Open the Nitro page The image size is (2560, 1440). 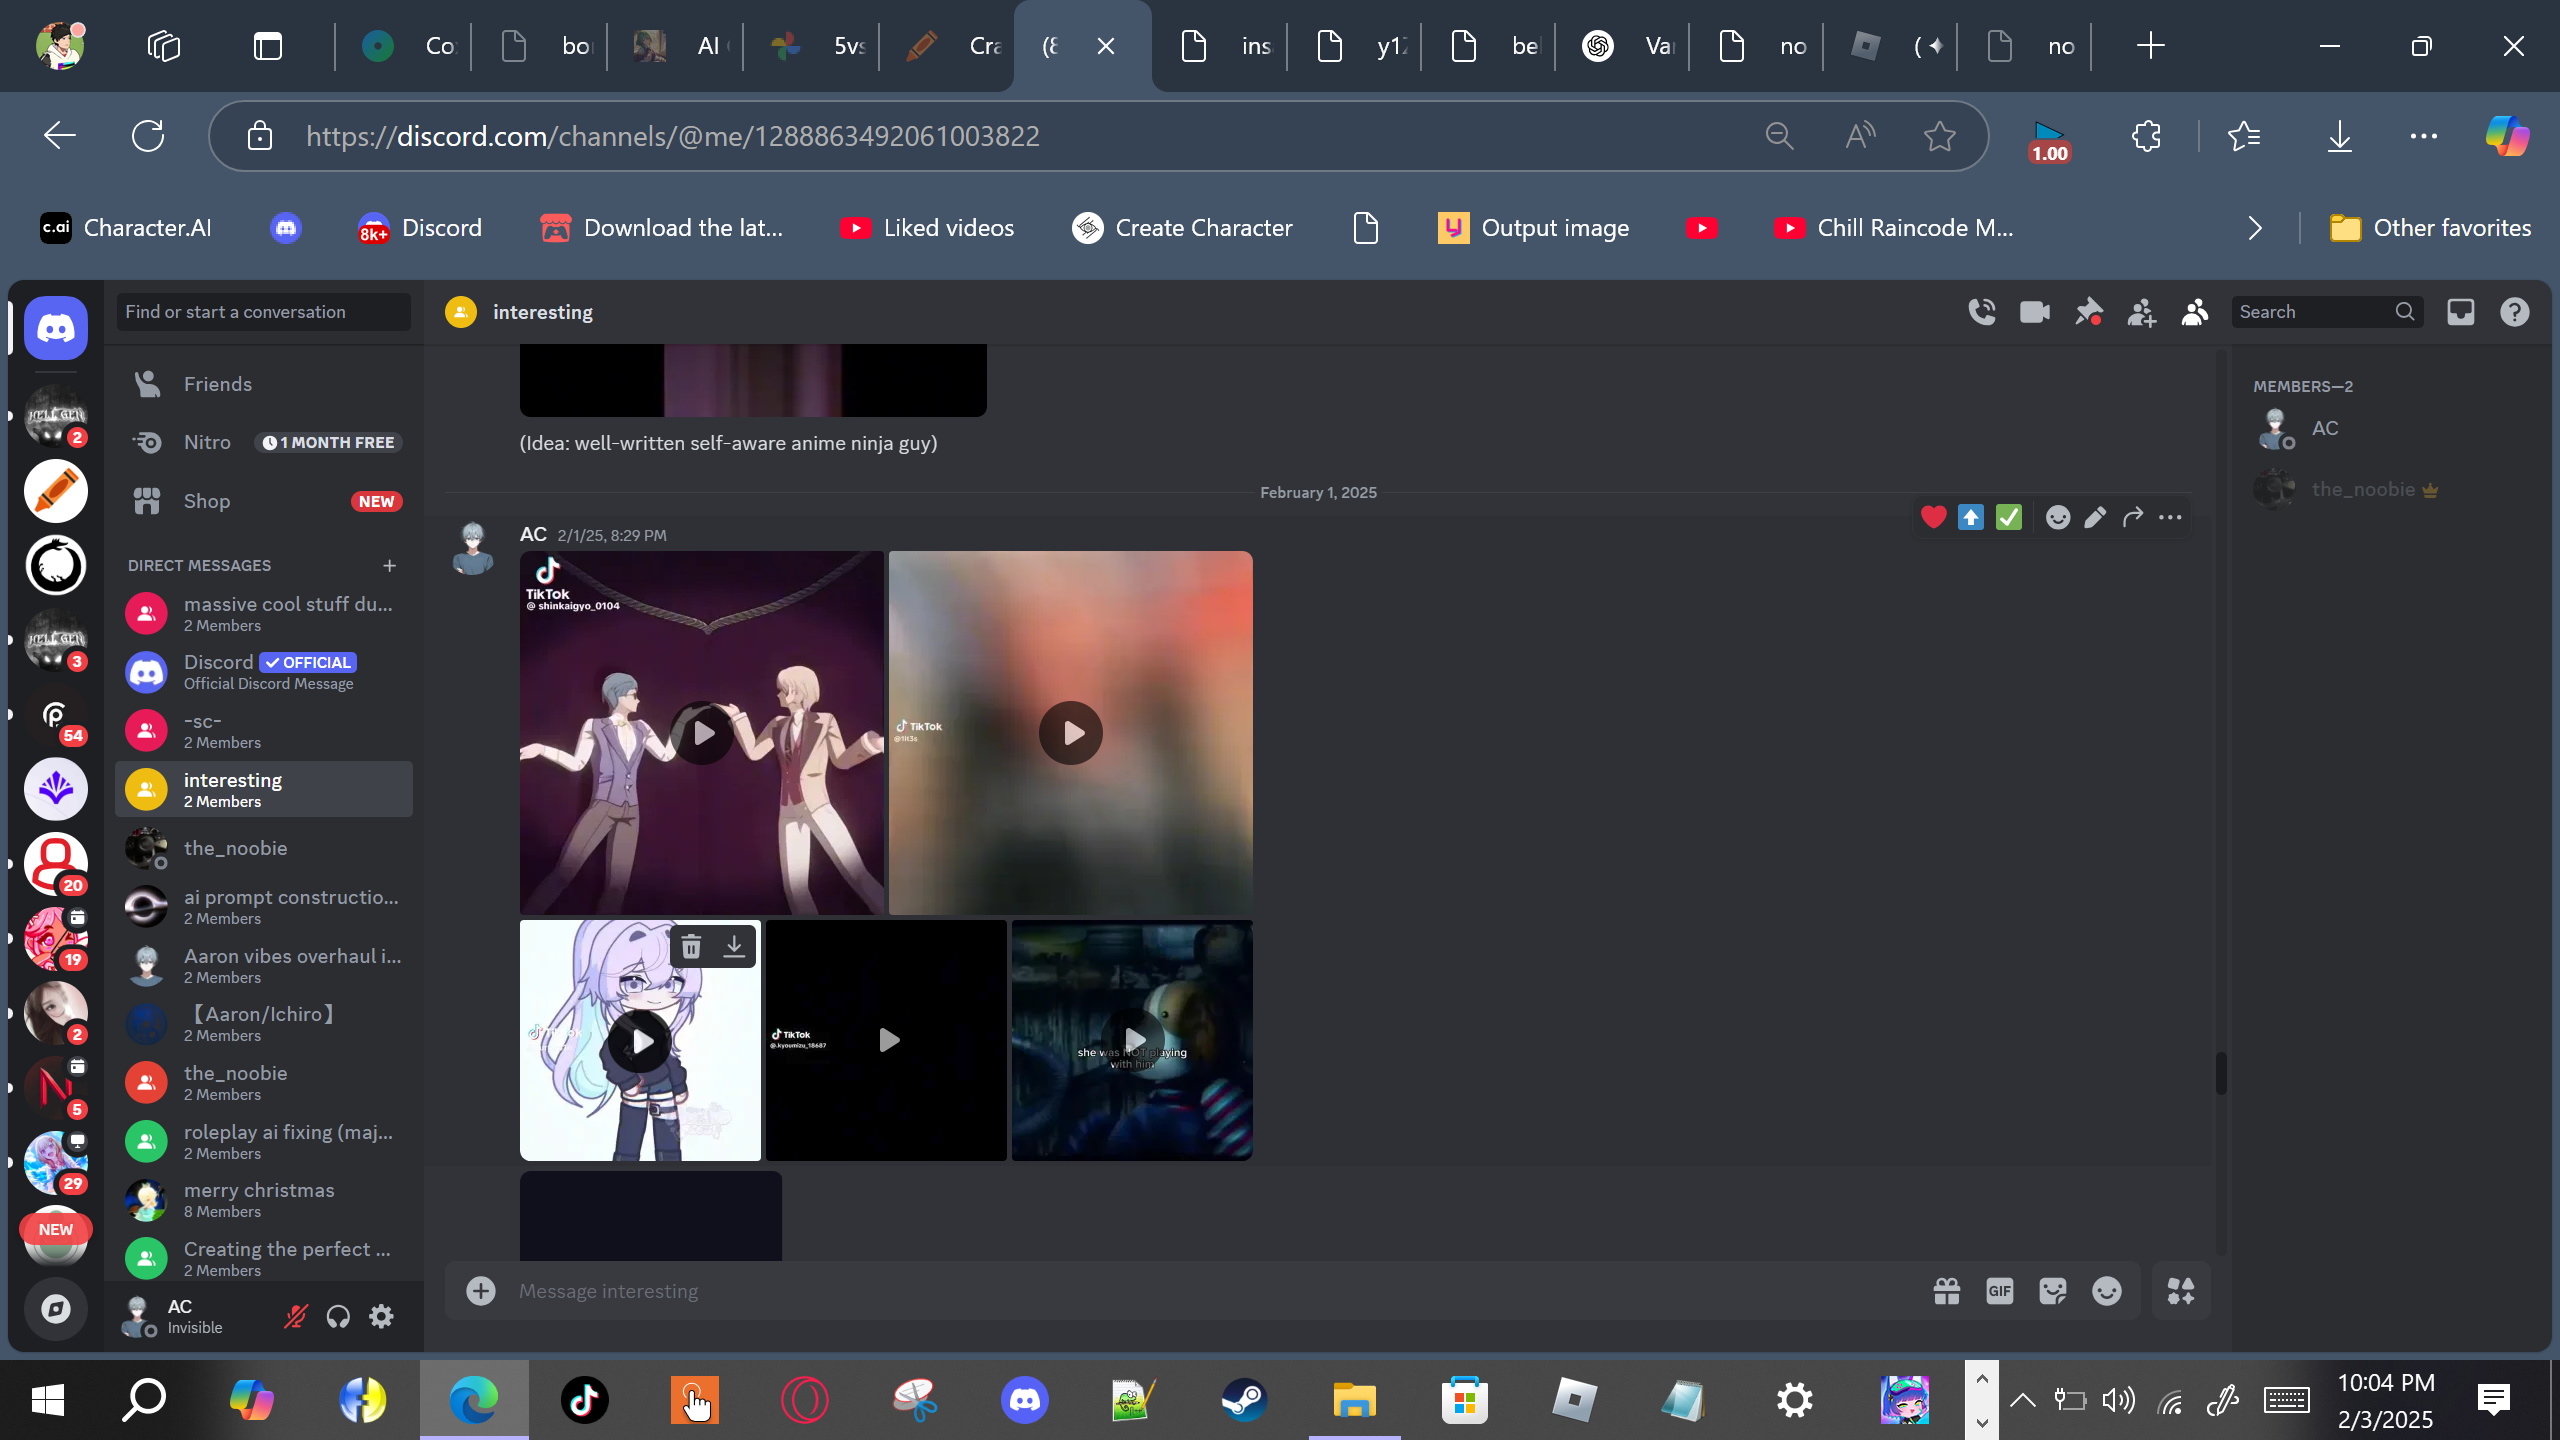[264, 442]
